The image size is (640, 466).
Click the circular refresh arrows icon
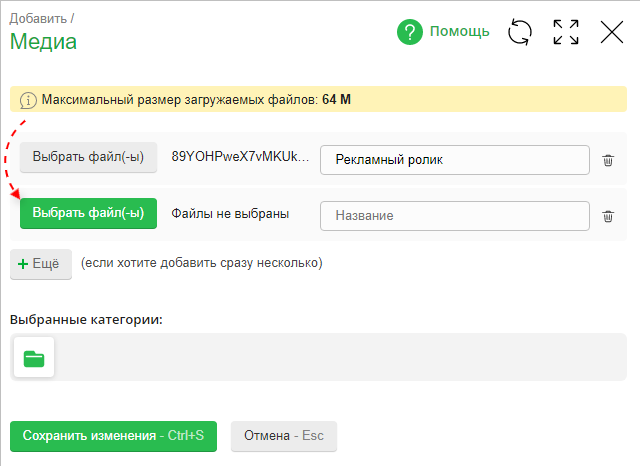pyautogui.click(x=520, y=32)
